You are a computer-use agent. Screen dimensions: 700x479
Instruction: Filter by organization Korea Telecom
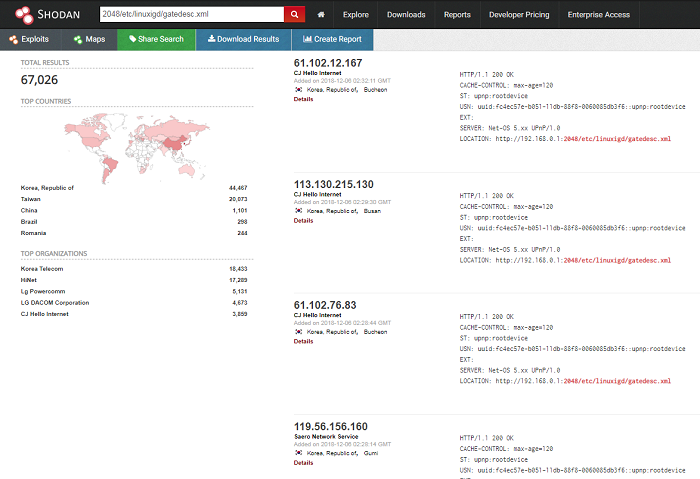(42, 269)
